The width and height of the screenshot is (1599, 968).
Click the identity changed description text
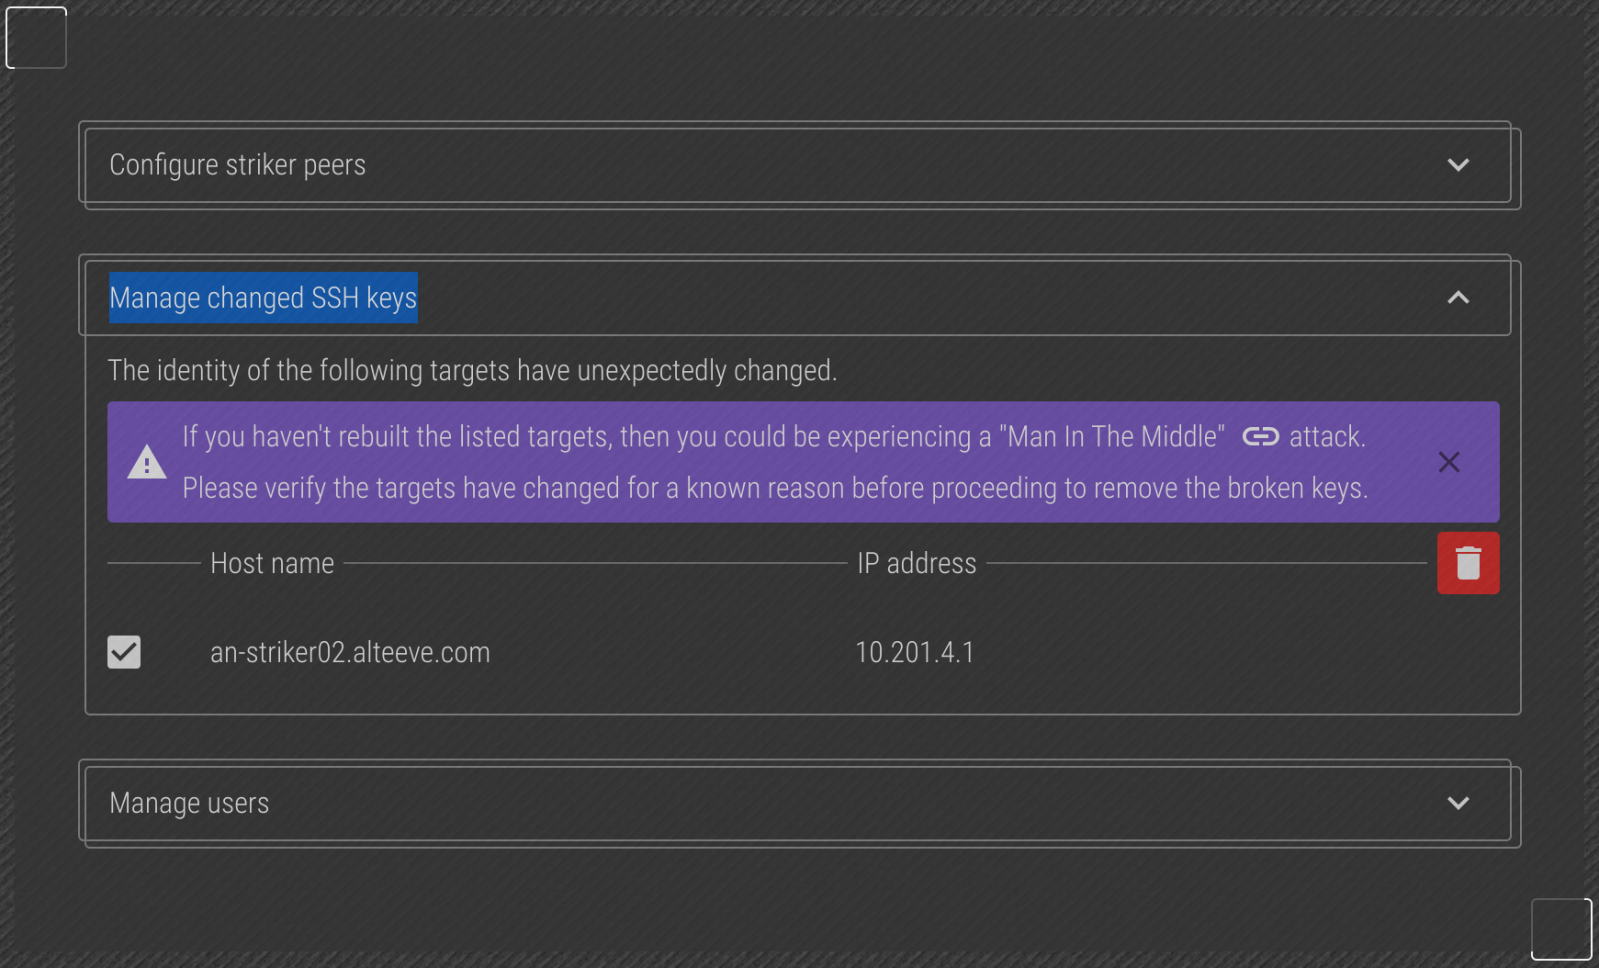(472, 371)
